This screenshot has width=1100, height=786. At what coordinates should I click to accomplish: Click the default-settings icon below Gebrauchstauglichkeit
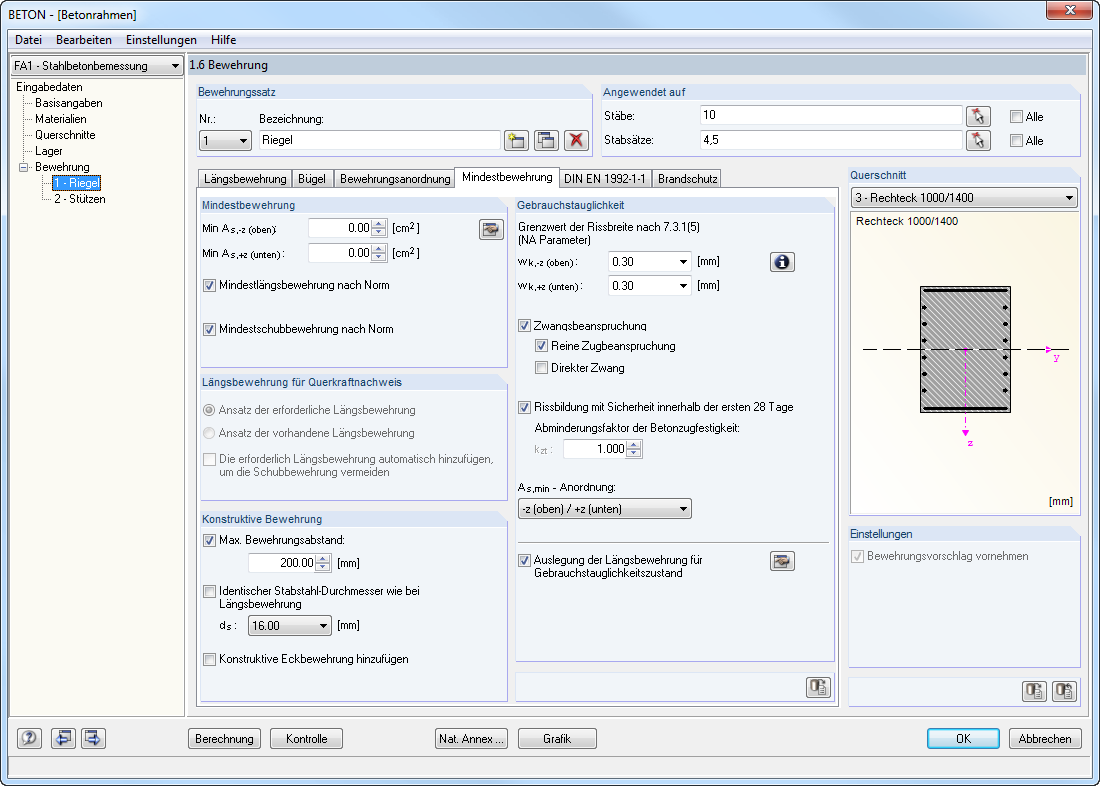click(x=818, y=687)
